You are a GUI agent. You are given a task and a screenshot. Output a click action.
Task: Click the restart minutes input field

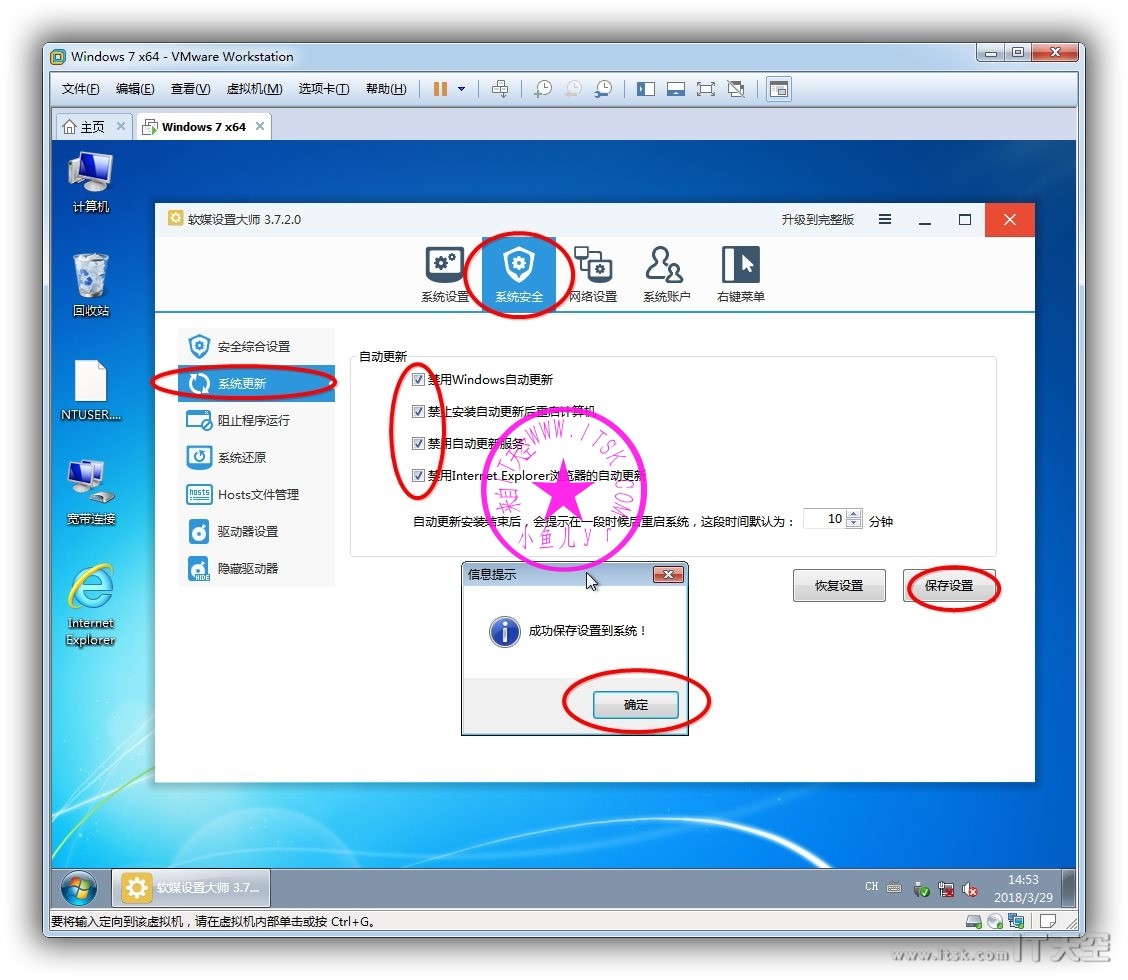(x=825, y=520)
